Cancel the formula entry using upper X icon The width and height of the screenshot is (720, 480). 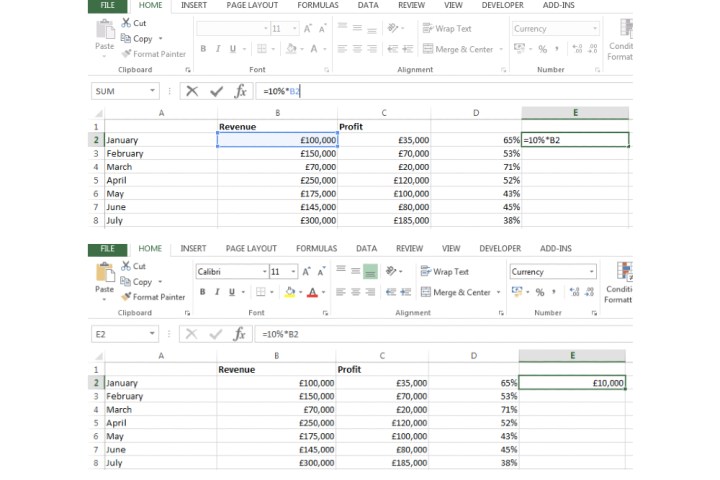(192, 91)
